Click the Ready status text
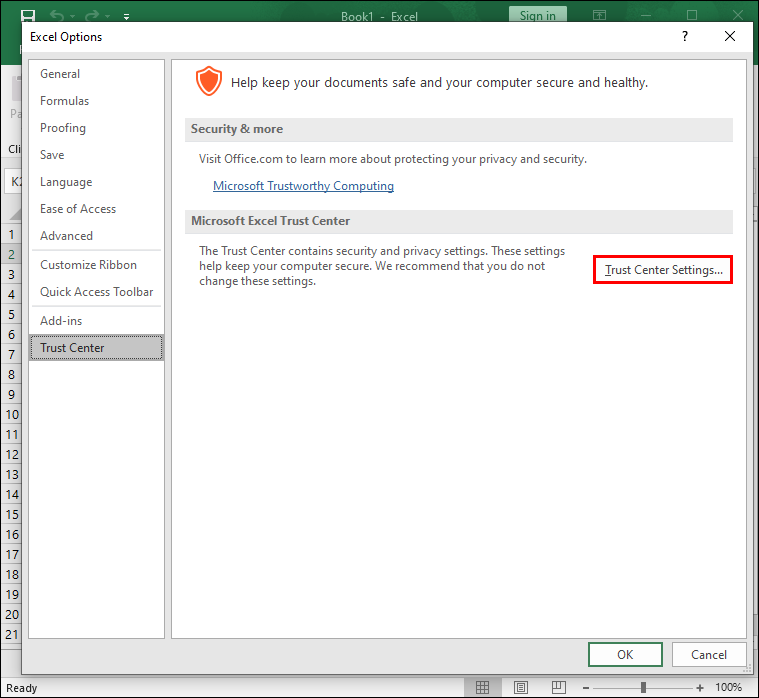759x698 pixels. coord(21,688)
